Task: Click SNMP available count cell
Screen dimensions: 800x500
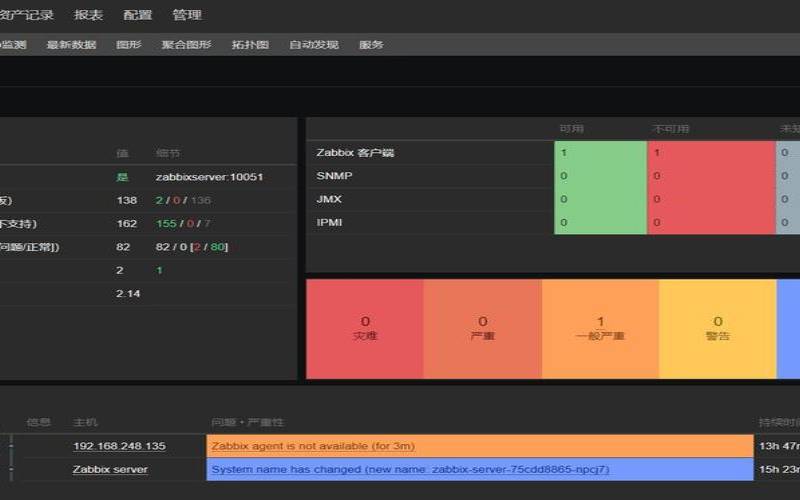Action: (601, 176)
